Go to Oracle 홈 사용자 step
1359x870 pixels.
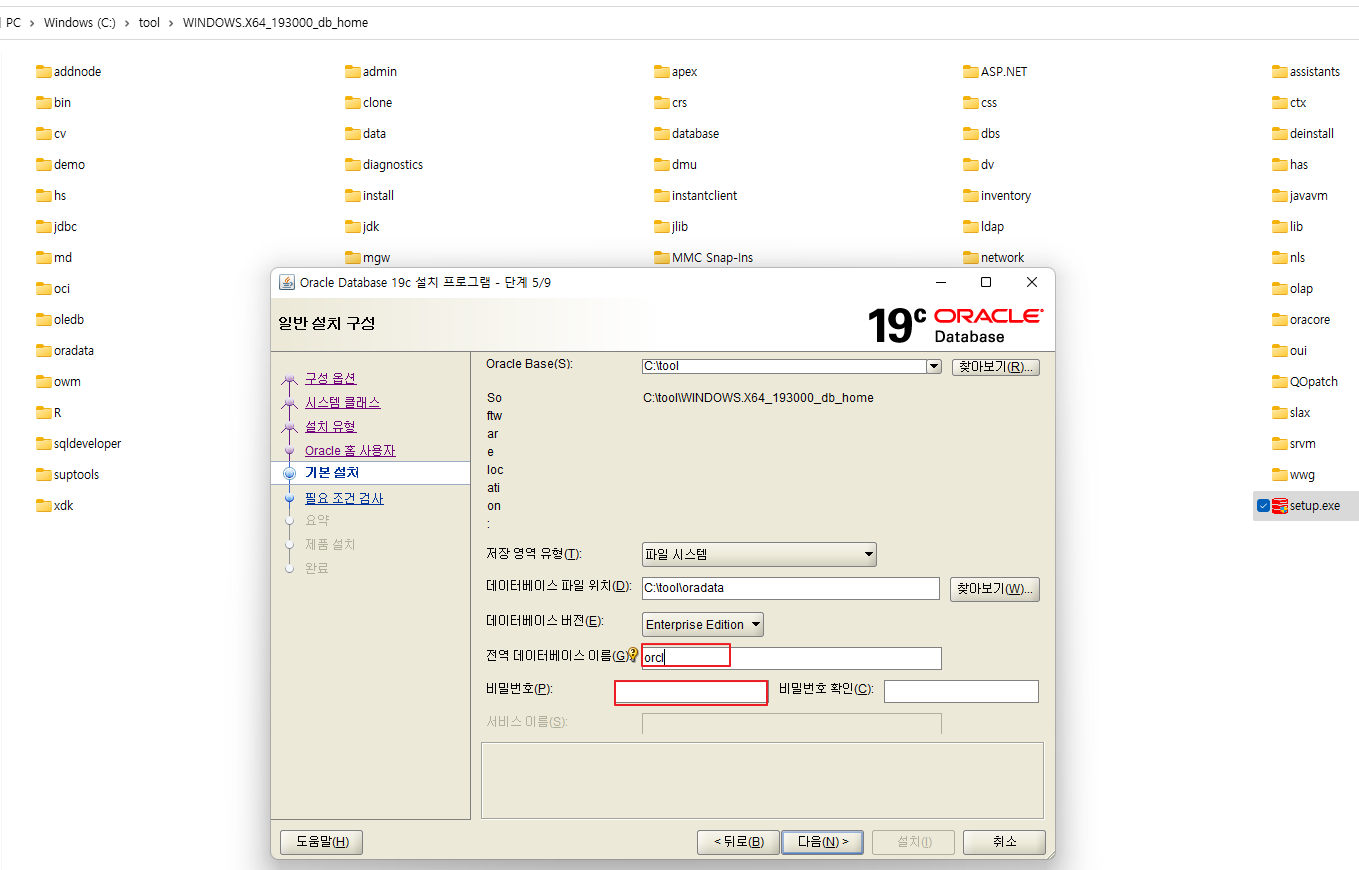(x=350, y=451)
